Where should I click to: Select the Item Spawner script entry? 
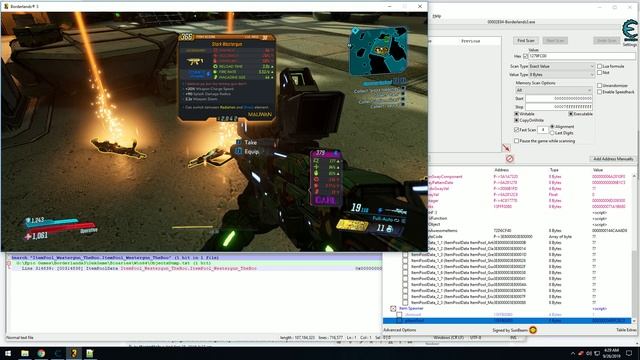point(411,309)
